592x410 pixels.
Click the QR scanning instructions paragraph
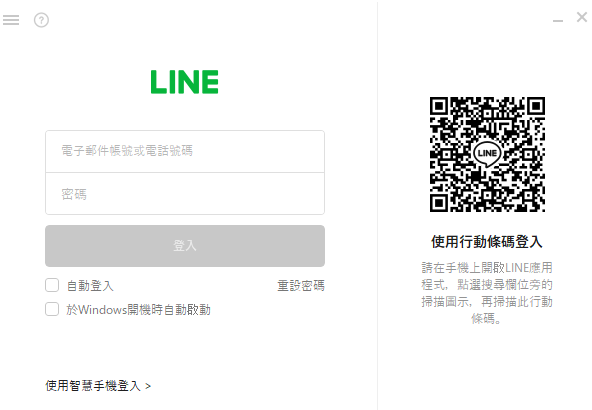(487, 293)
